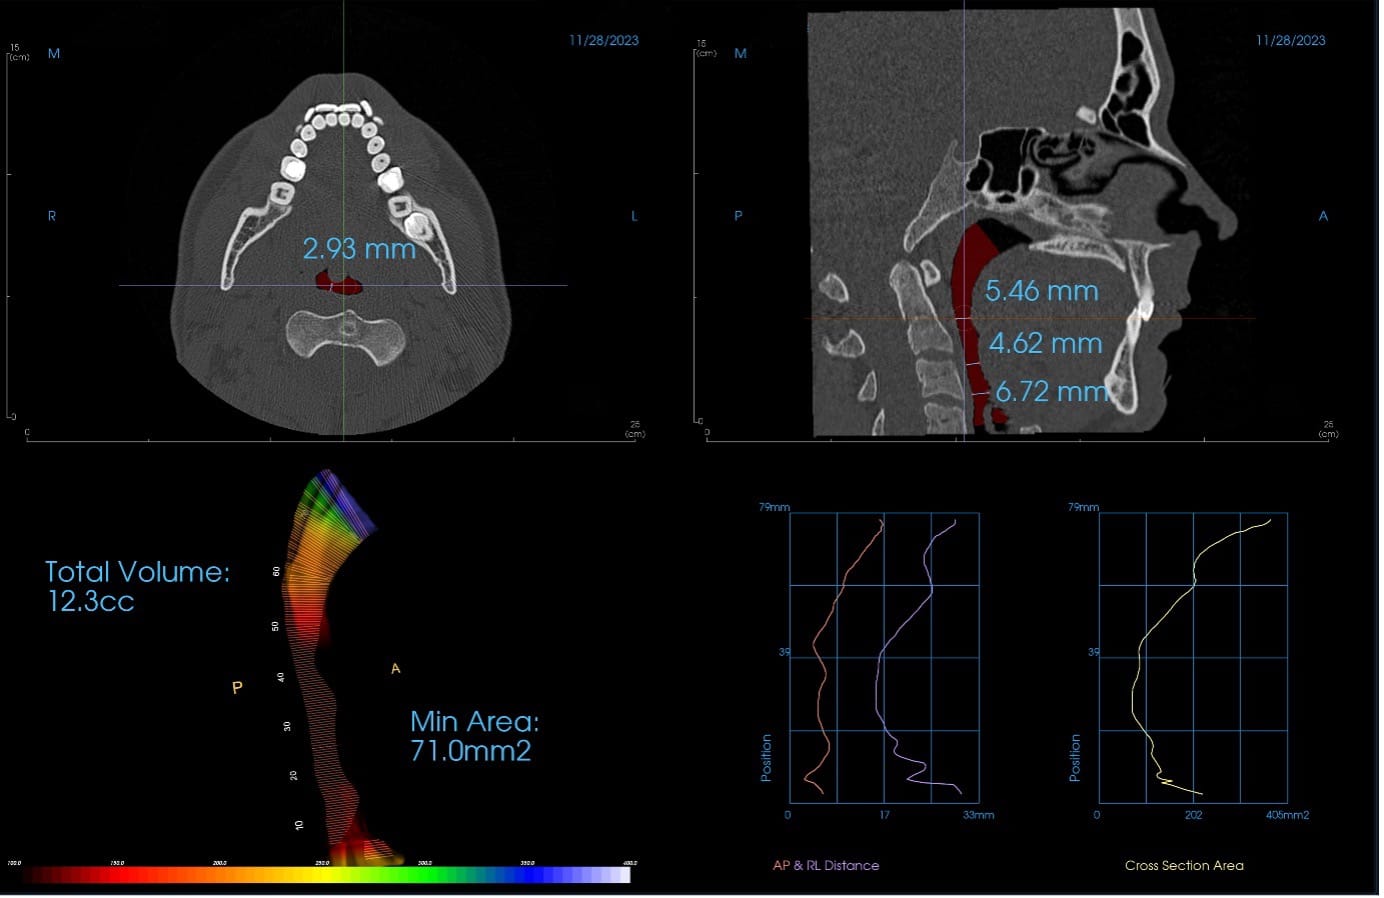Screen dimensions: 1384x898
Task: Click the 11/28/2023 date in sagittal view
Action: 1290,40
